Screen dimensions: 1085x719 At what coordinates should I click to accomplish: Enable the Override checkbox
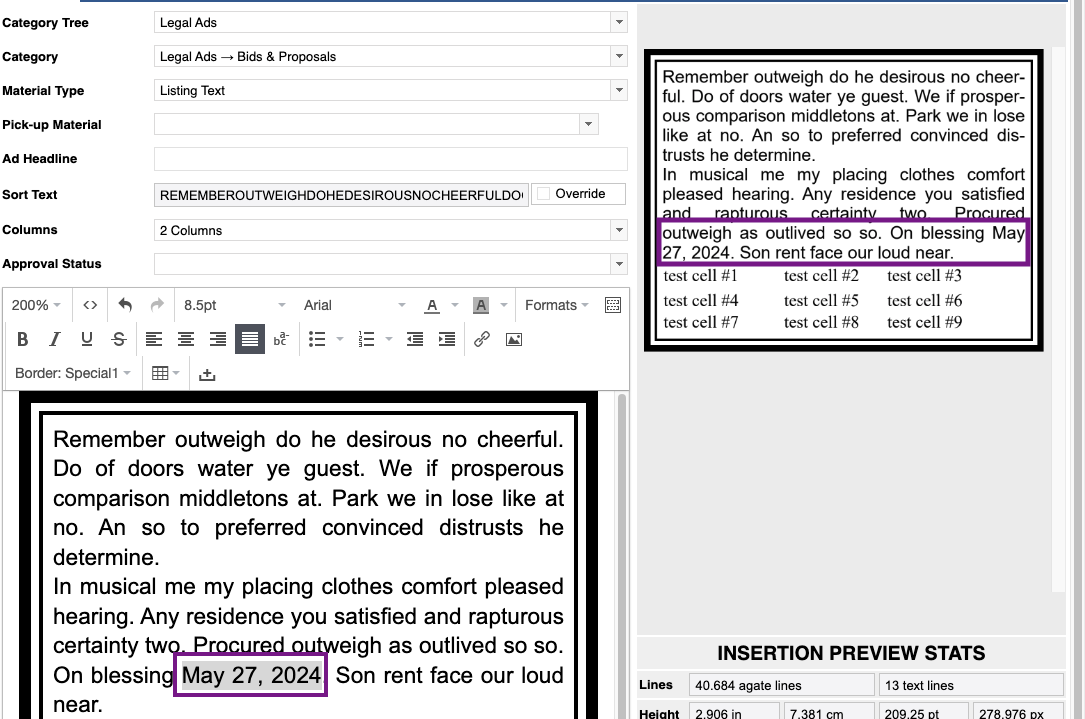(544, 194)
